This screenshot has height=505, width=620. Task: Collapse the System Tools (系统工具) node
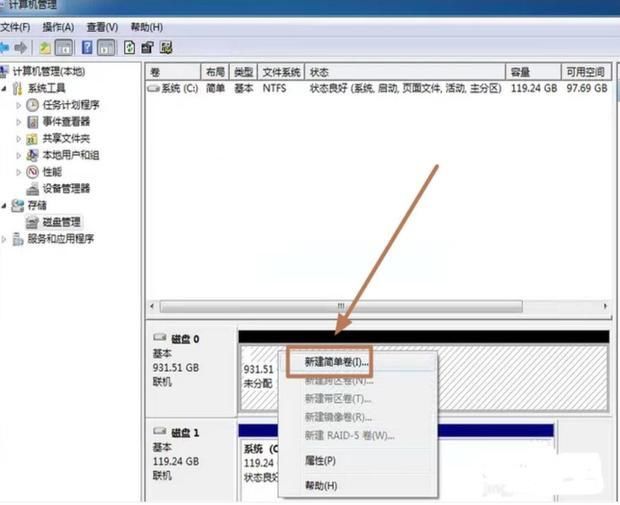pos(5,88)
